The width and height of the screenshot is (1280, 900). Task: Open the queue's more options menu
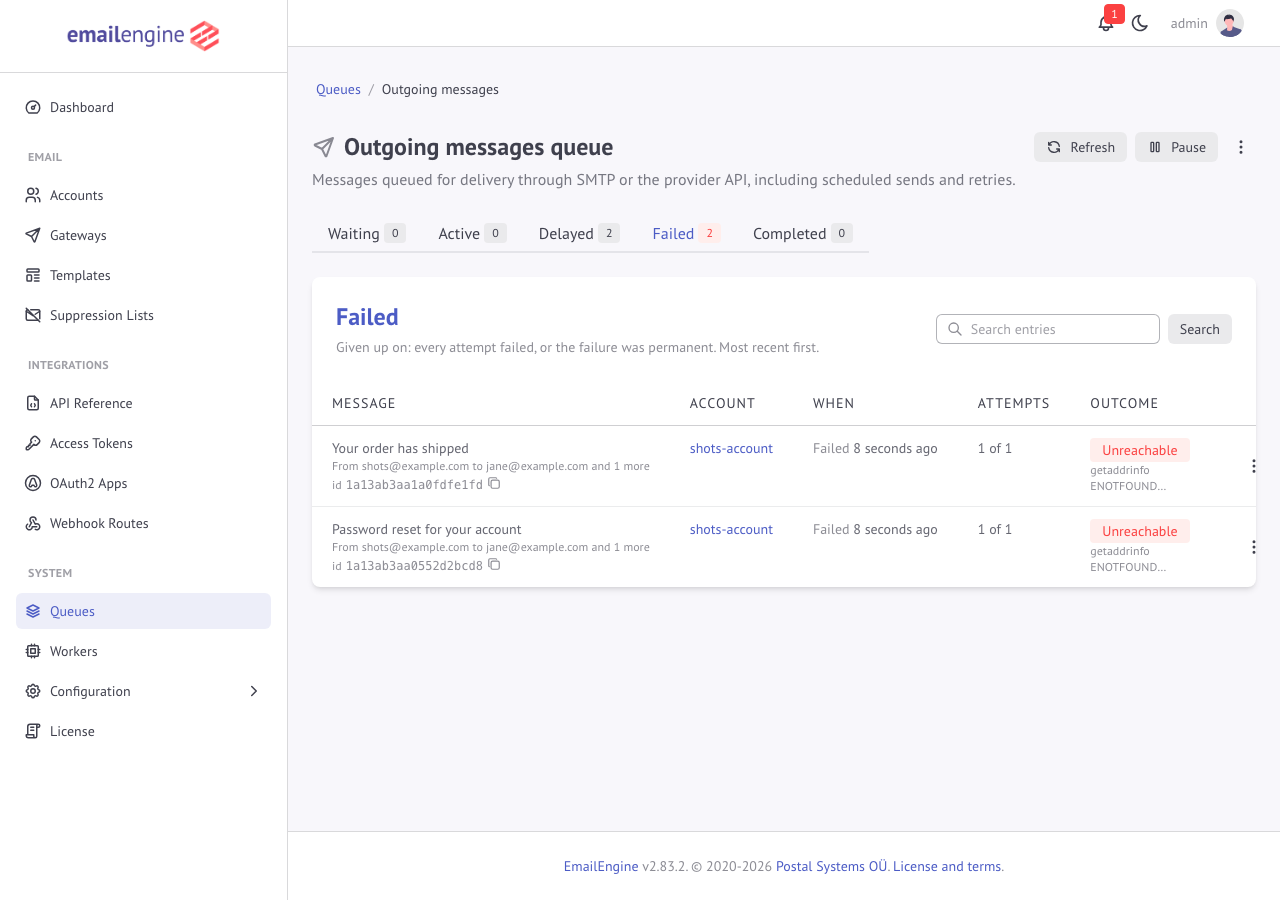pos(1241,147)
